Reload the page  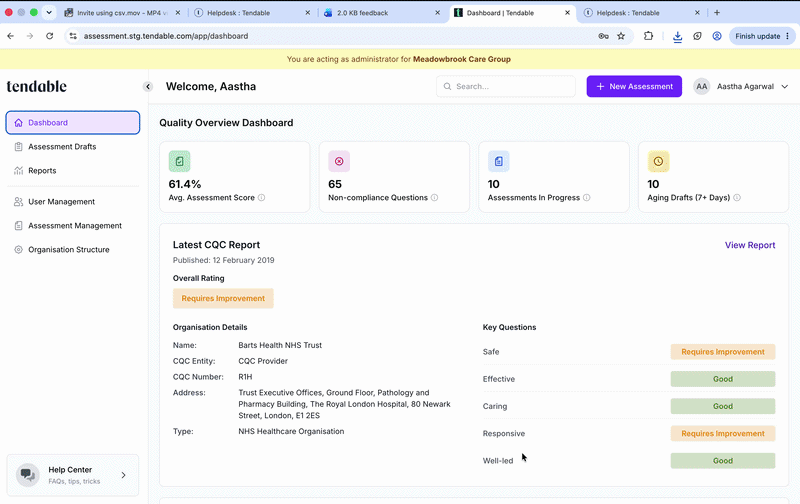coord(49,36)
